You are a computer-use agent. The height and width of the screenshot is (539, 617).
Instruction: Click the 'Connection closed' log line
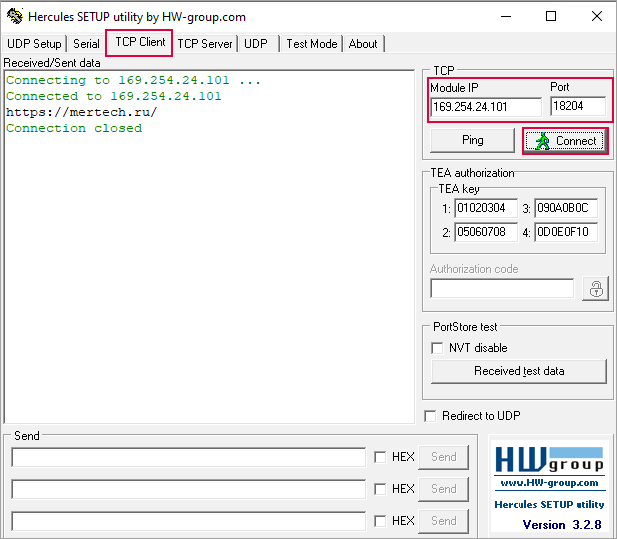click(74, 129)
